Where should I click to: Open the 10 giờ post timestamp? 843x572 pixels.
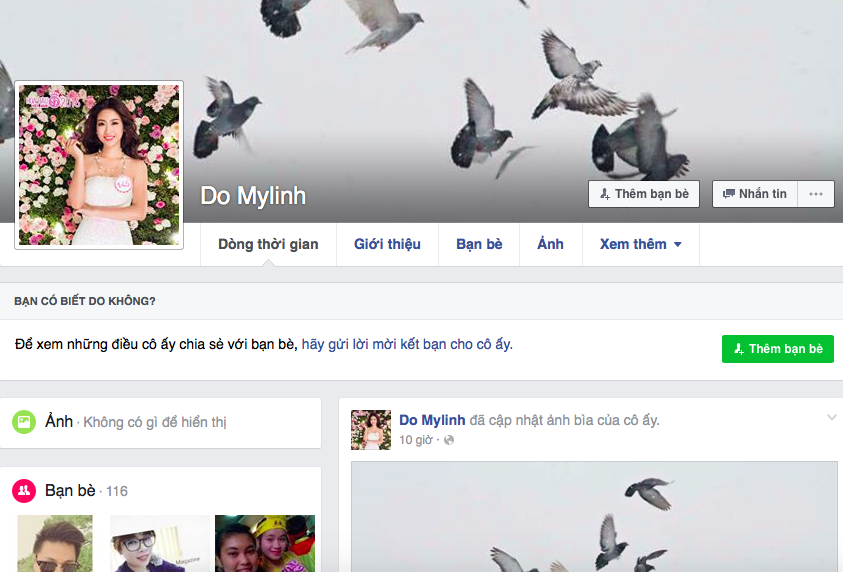coord(416,440)
